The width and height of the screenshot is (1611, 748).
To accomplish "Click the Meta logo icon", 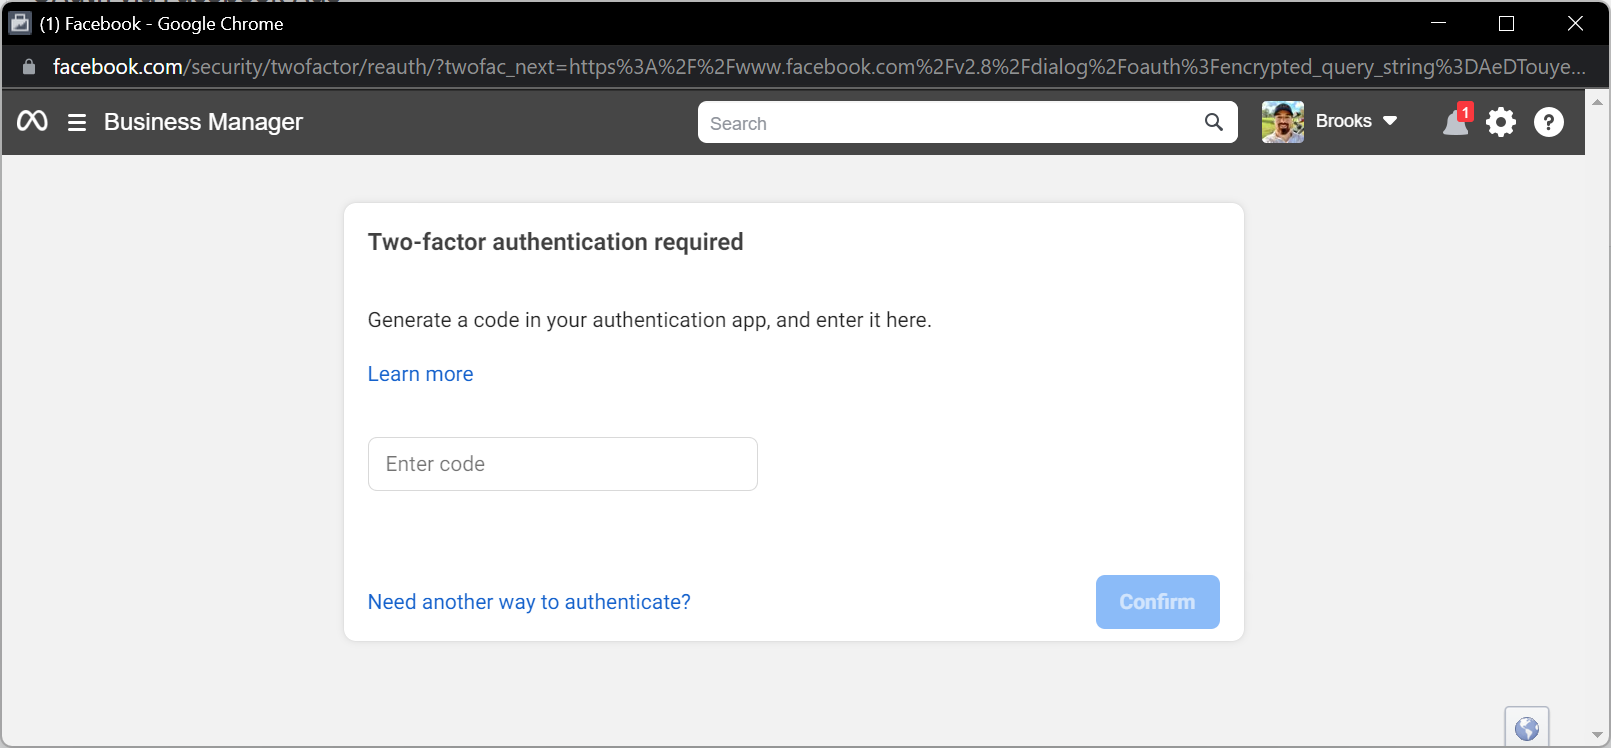I will (x=32, y=121).
